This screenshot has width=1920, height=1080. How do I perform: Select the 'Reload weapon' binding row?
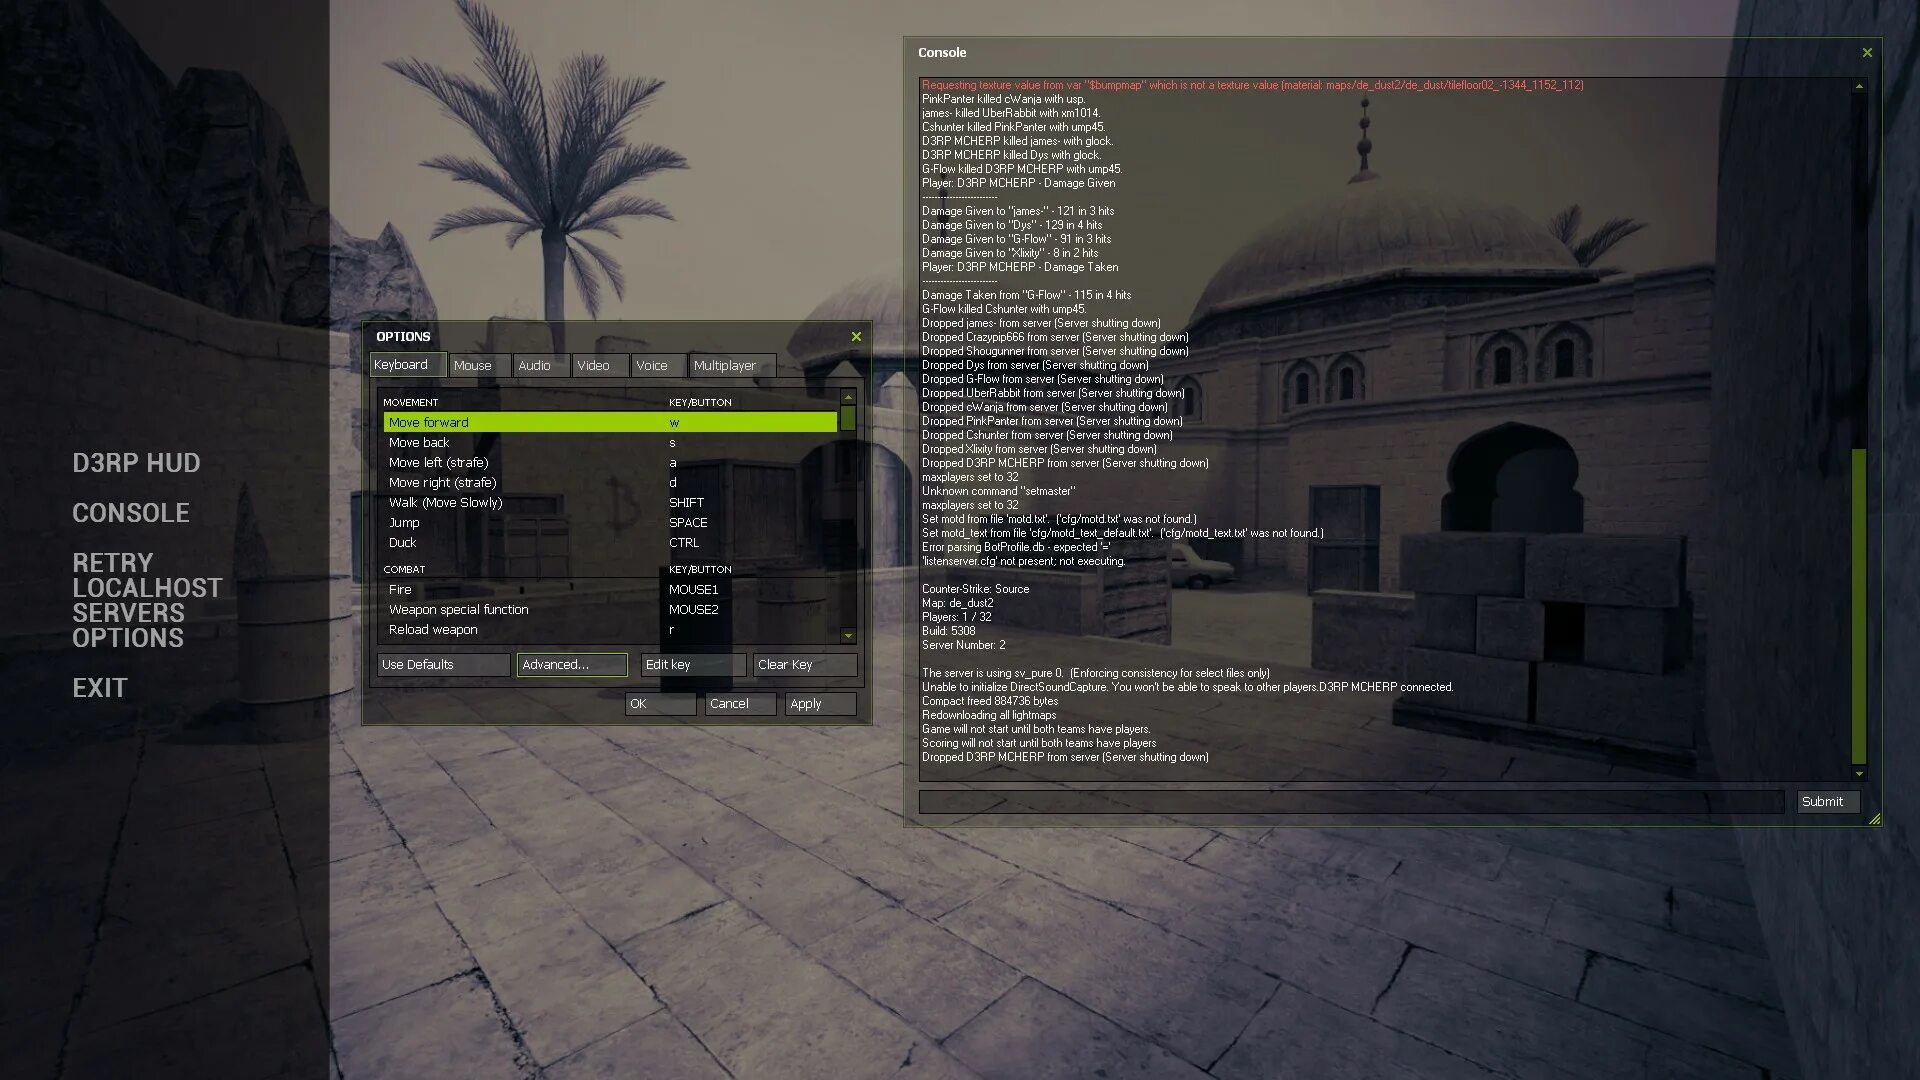click(610, 630)
